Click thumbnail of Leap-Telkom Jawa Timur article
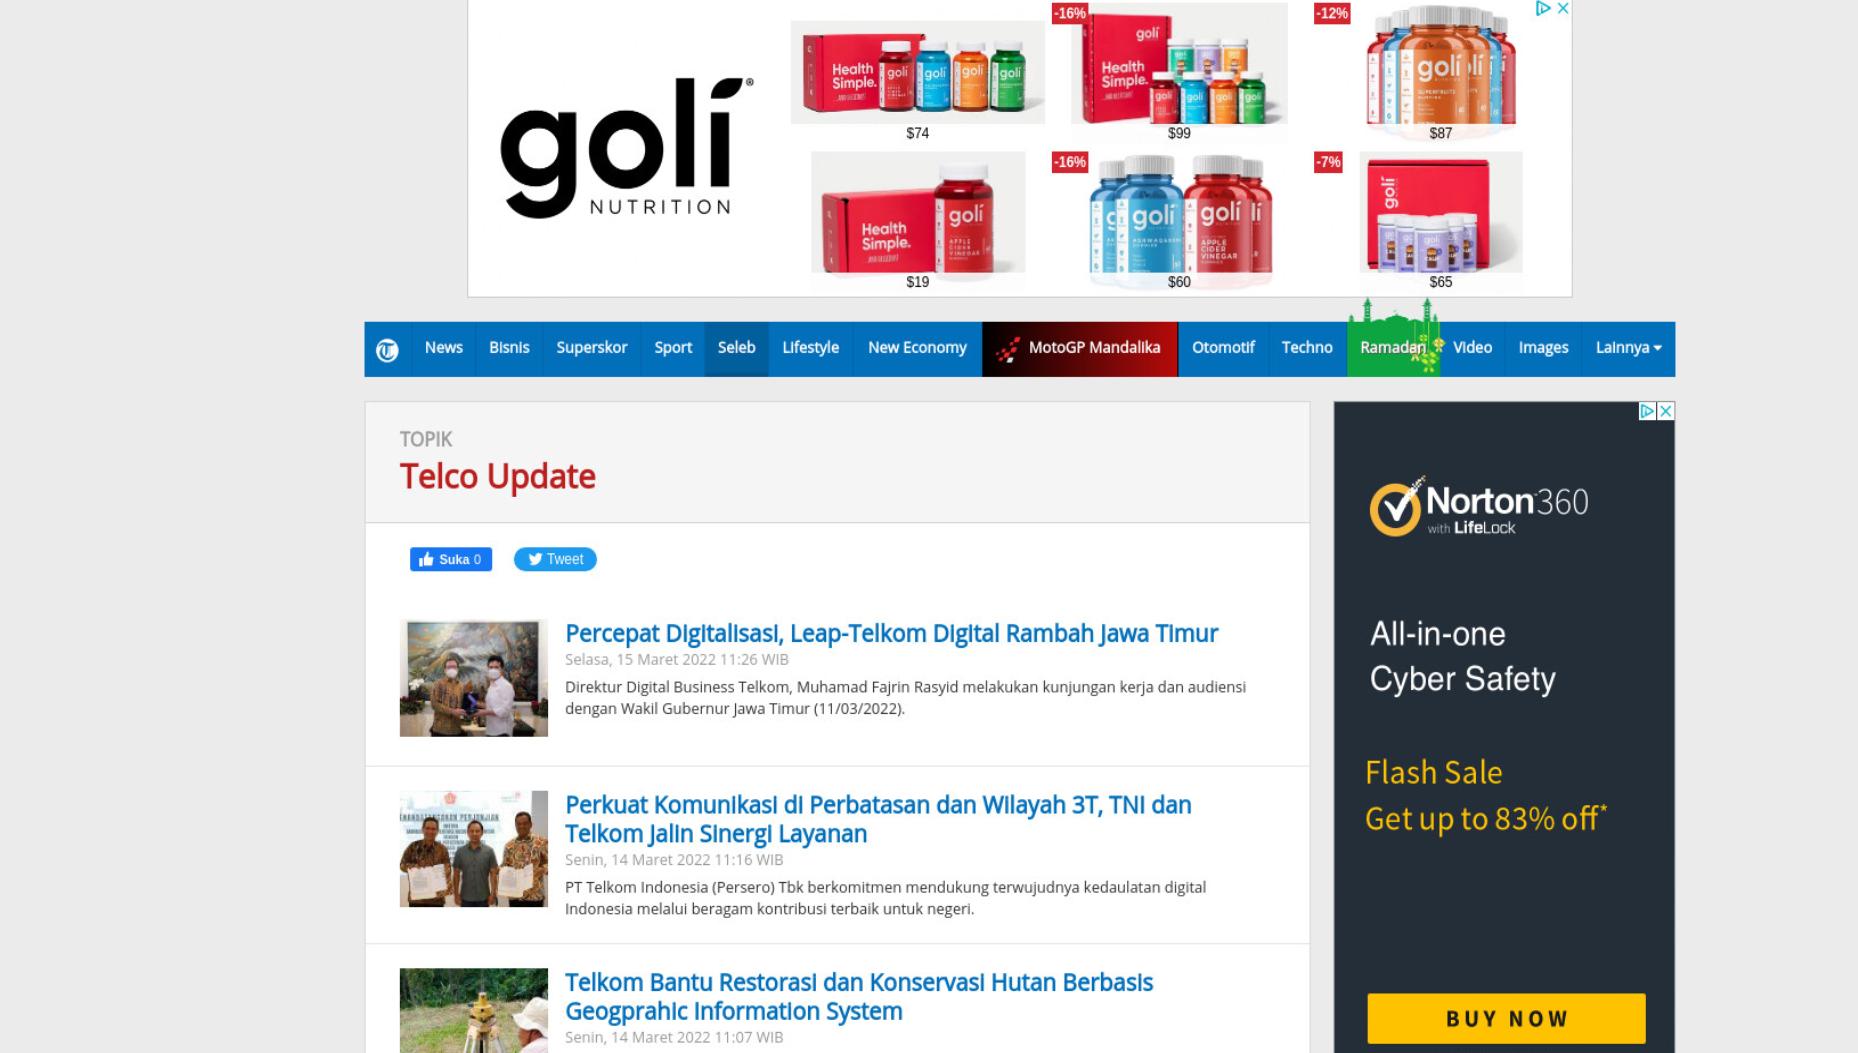Viewport: 1858px width, 1053px height. point(474,678)
